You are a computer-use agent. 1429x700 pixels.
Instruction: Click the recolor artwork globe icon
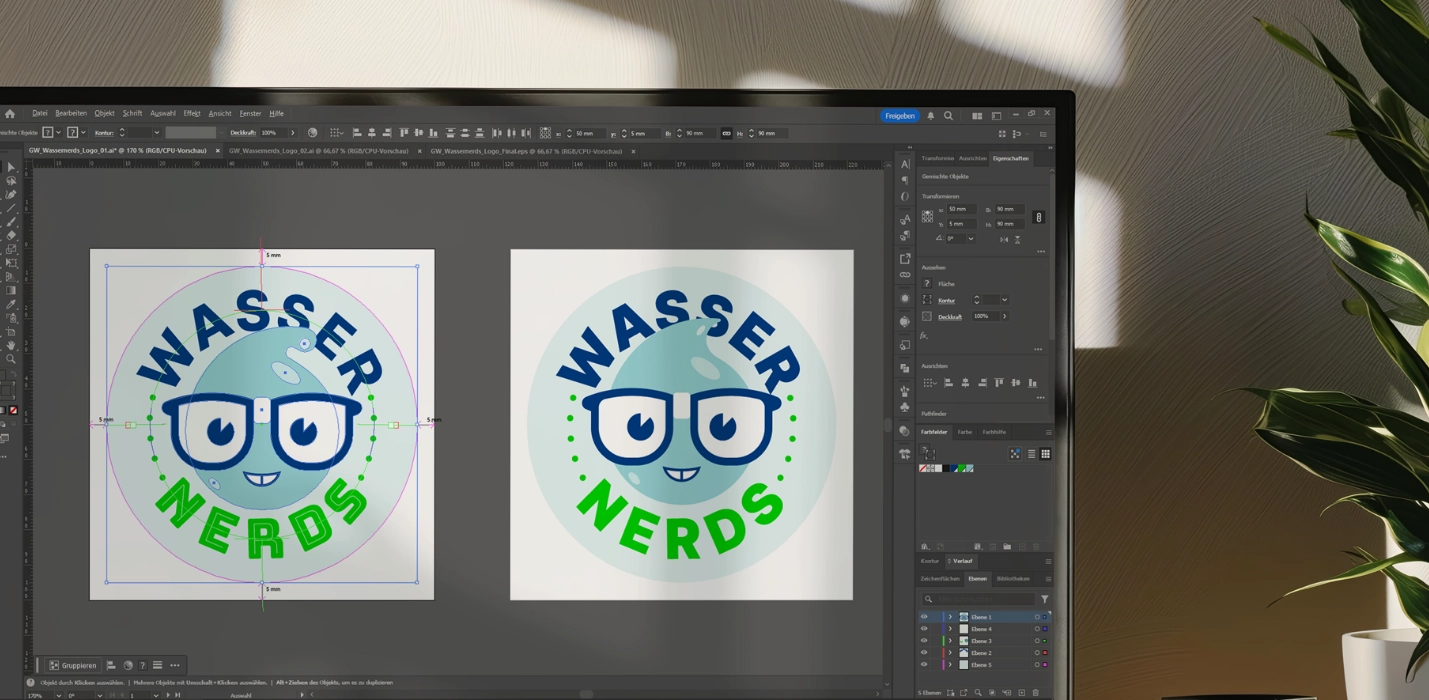[x=312, y=133]
